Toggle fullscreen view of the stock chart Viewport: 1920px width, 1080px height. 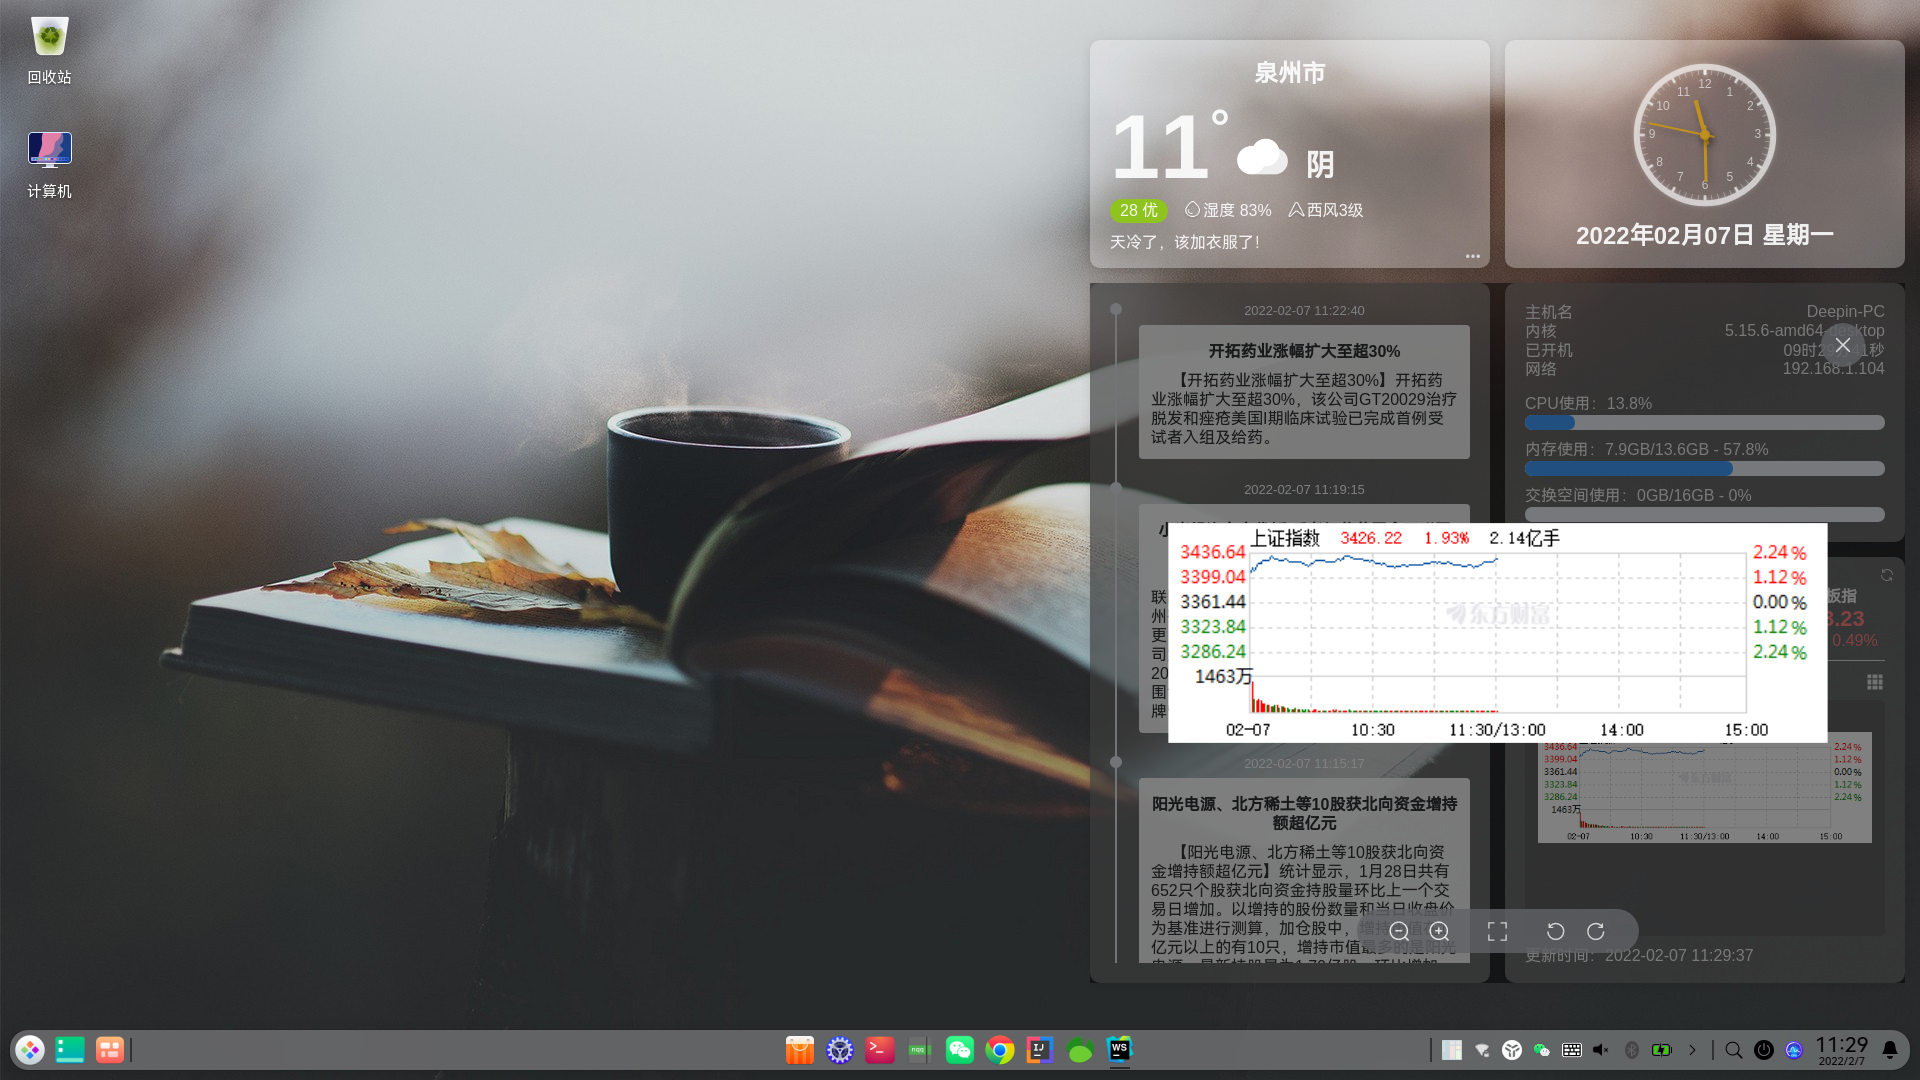[1497, 931]
